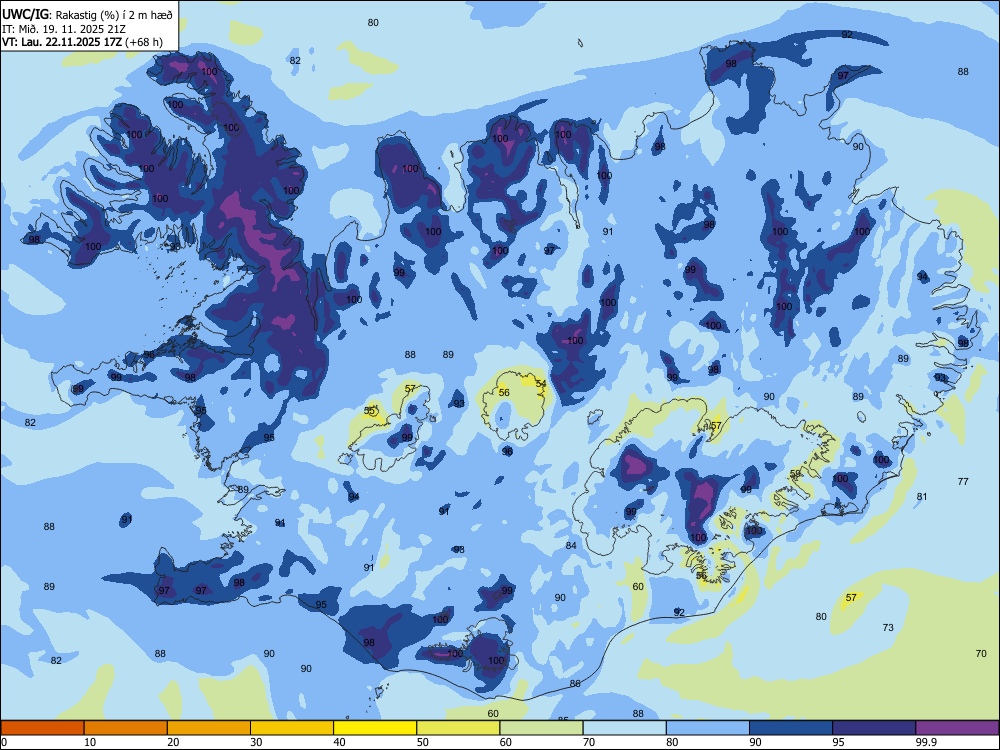
Task: Click the 50–60 pale yellow legend swatch
Action: [x=459, y=728]
